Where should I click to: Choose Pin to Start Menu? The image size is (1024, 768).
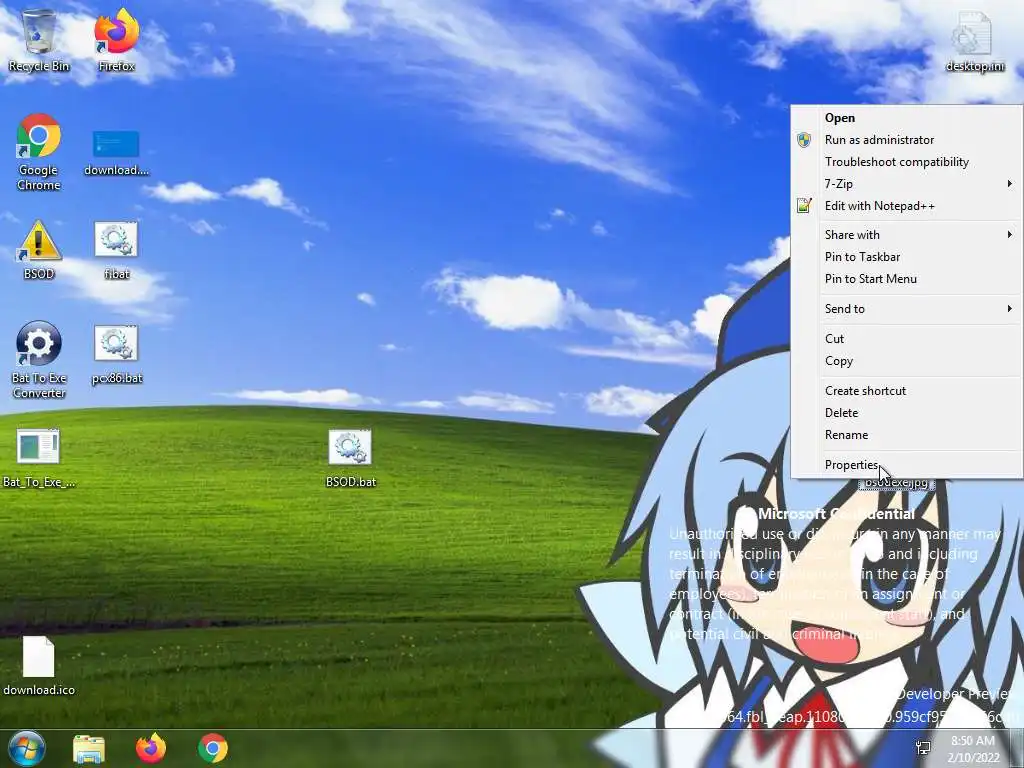[x=906, y=279]
